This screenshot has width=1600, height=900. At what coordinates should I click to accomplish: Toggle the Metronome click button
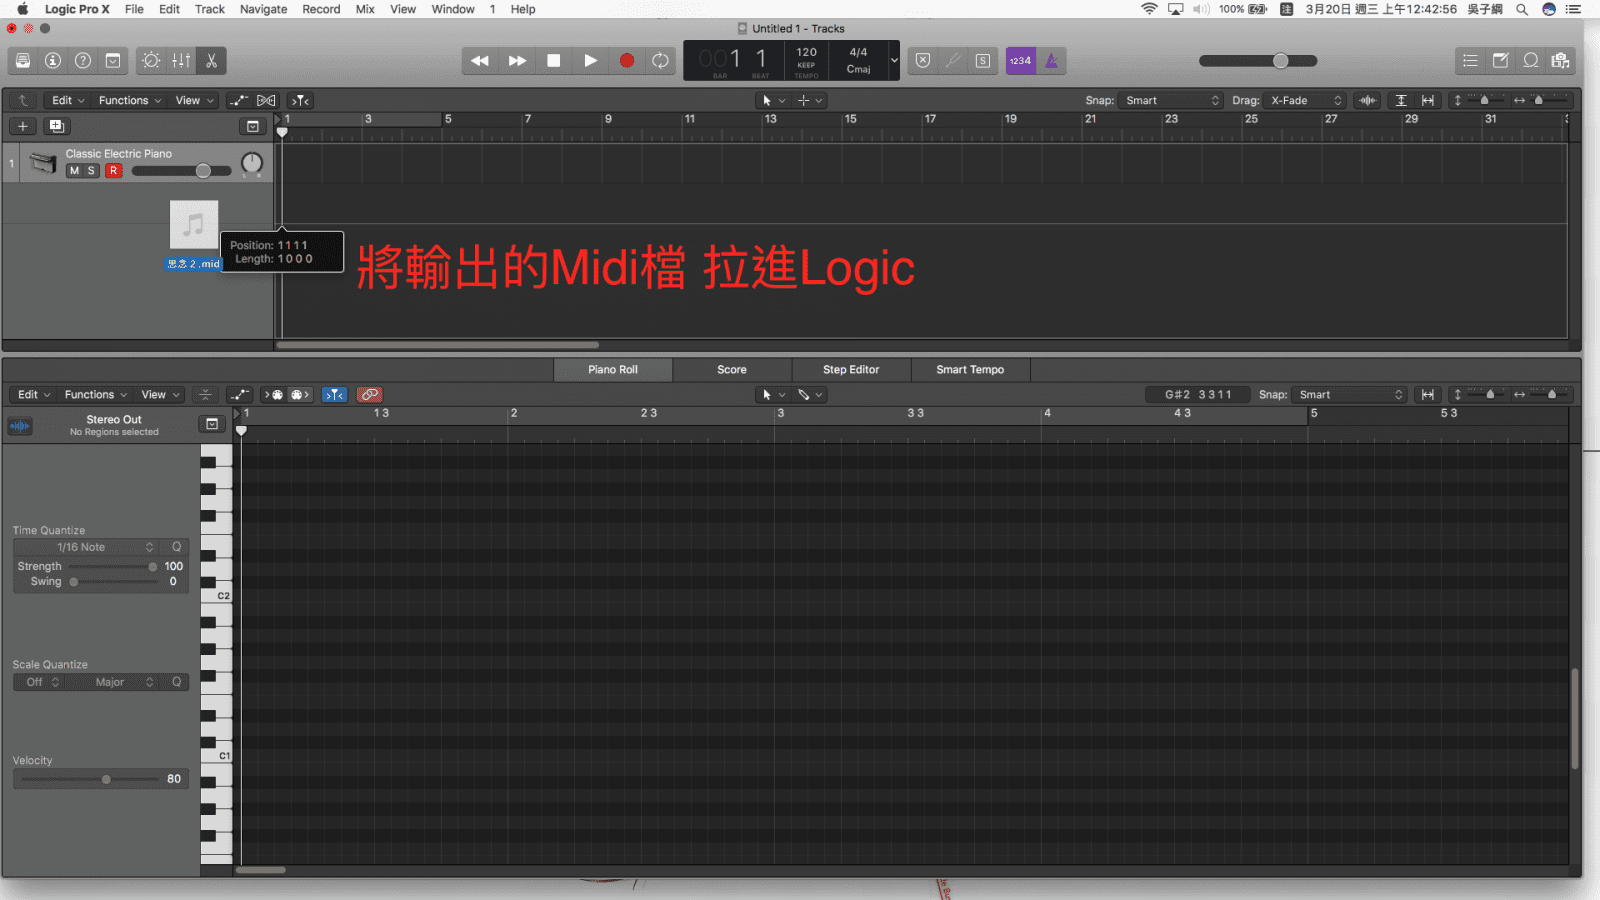1051,61
